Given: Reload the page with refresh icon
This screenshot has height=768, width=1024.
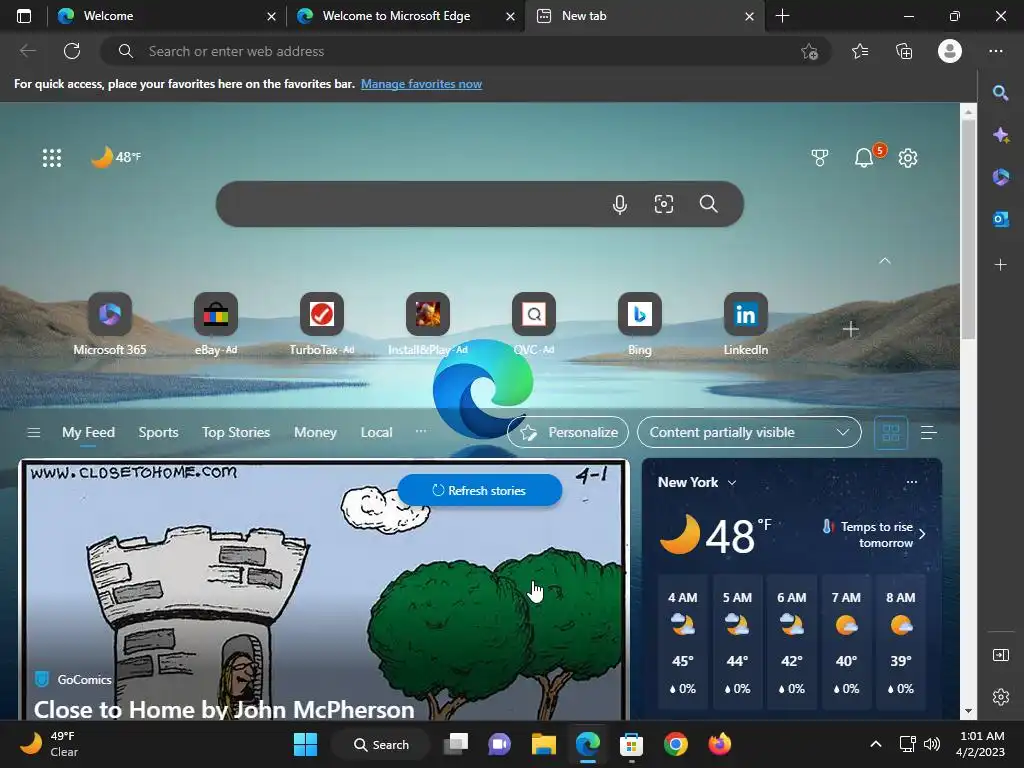Looking at the screenshot, I should coord(72,51).
